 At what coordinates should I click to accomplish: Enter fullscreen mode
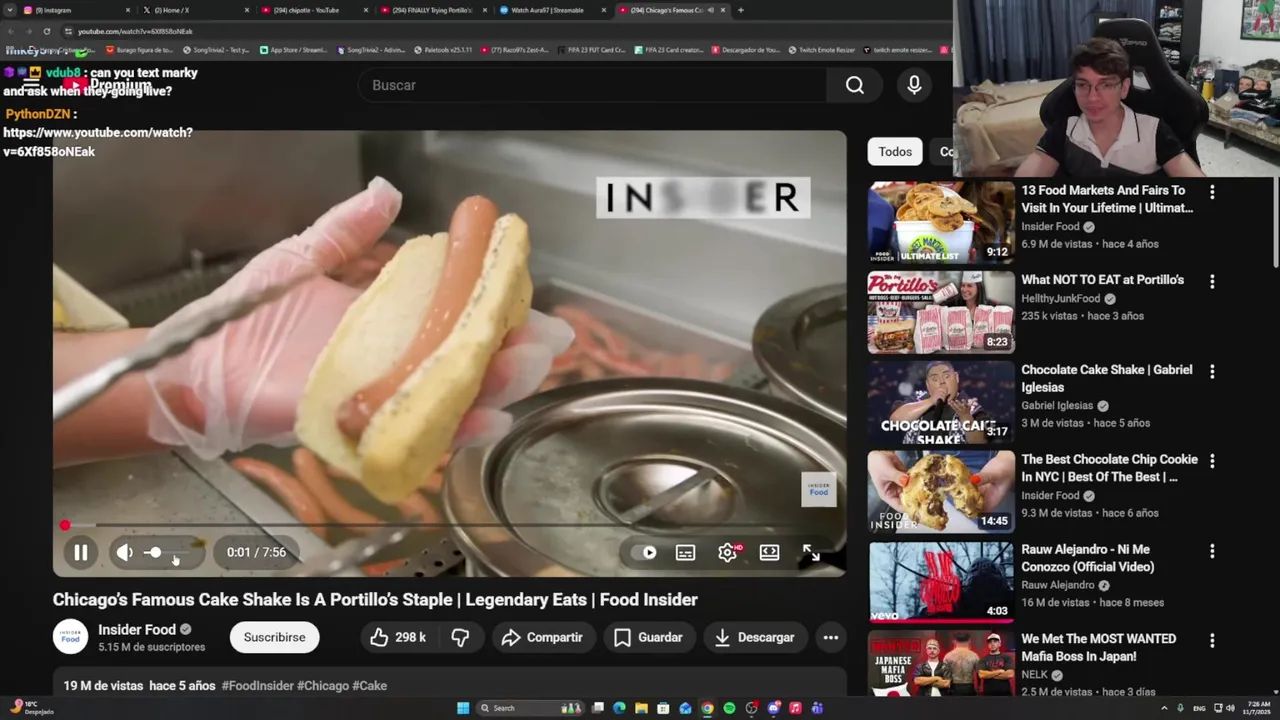pyautogui.click(x=811, y=552)
